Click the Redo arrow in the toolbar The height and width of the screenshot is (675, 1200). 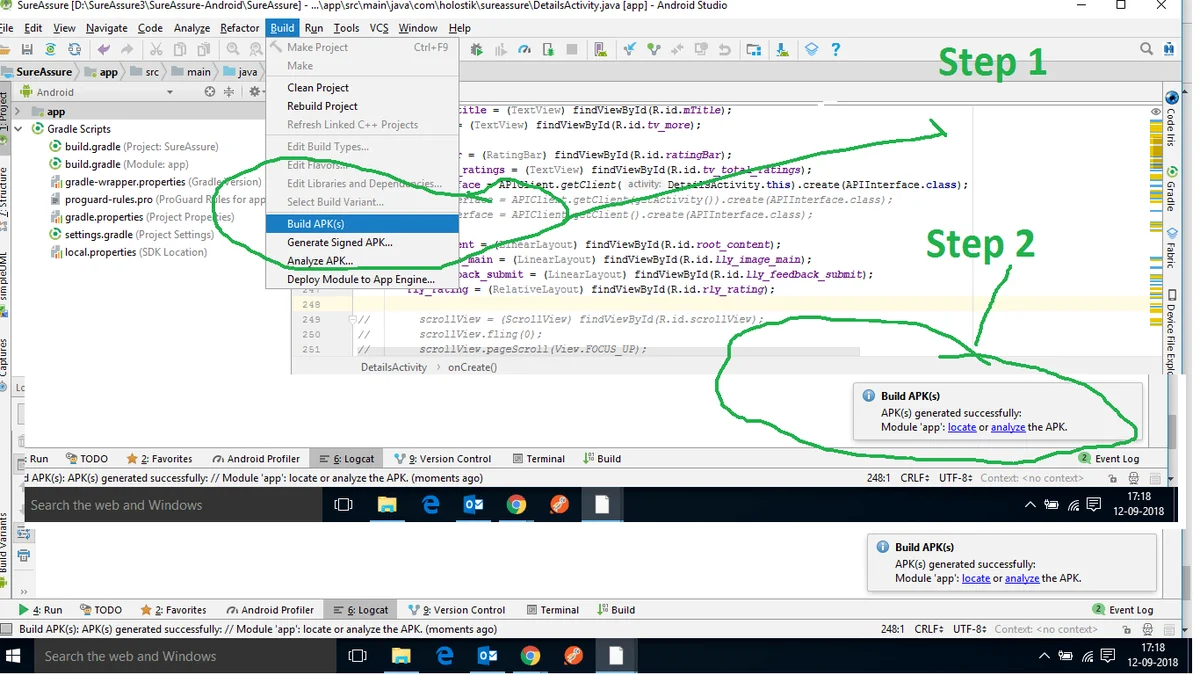point(127,49)
